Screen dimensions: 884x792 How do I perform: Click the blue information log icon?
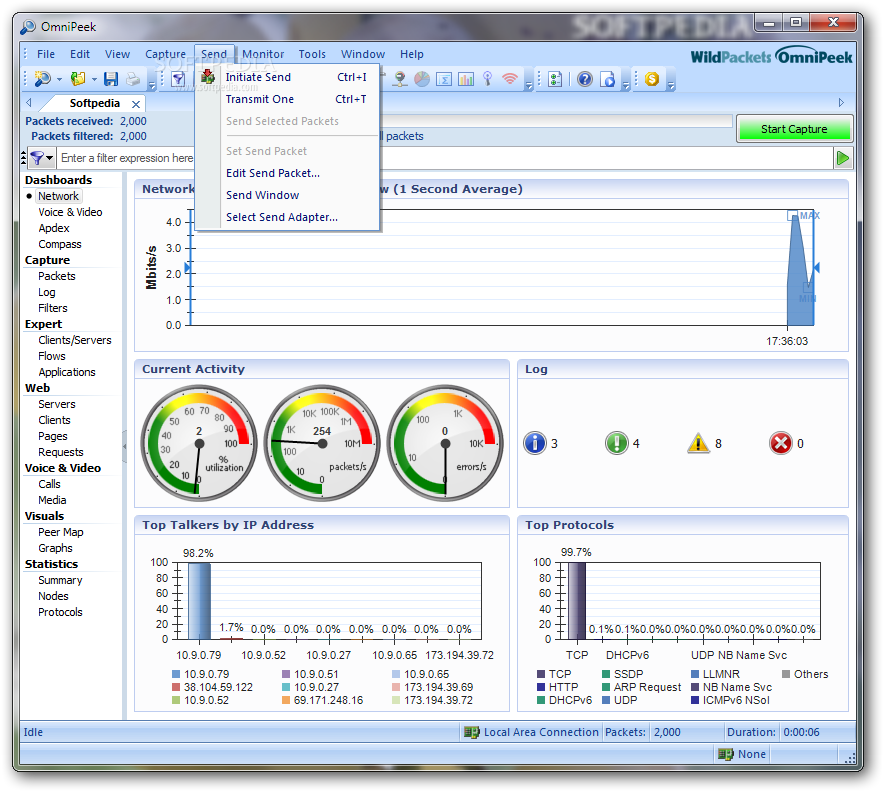click(535, 443)
